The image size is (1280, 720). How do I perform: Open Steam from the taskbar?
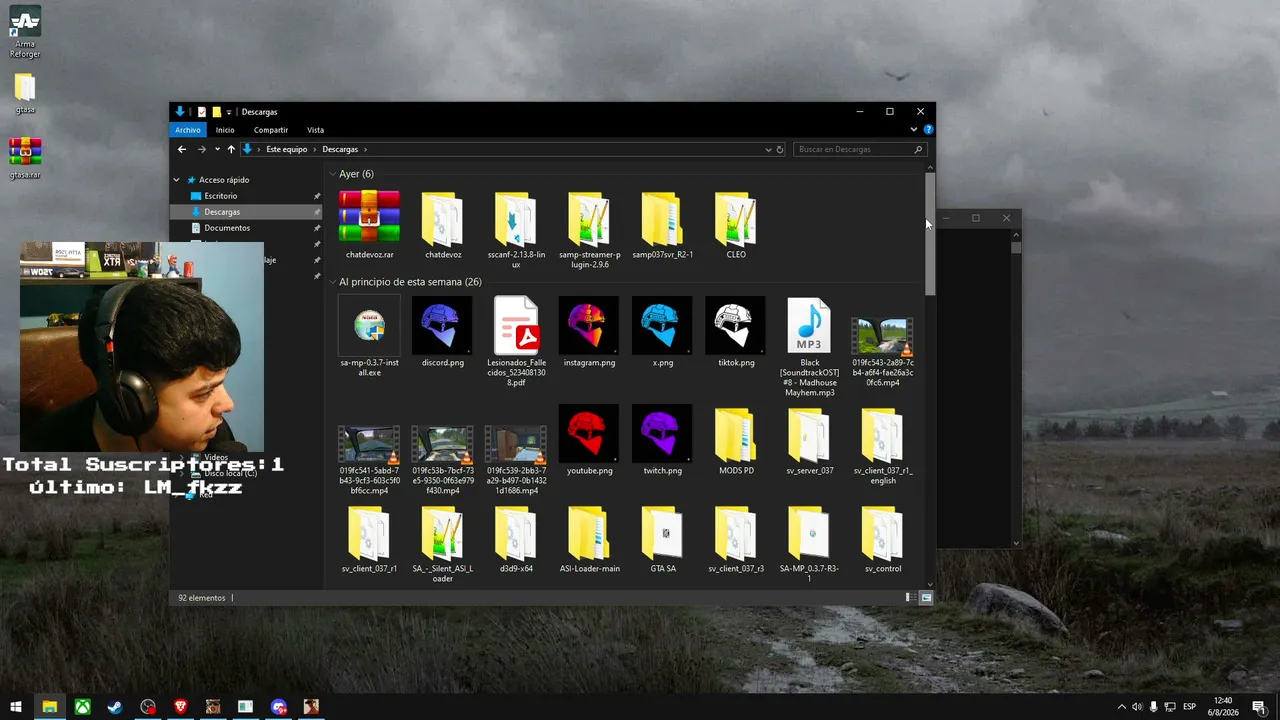coord(115,707)
